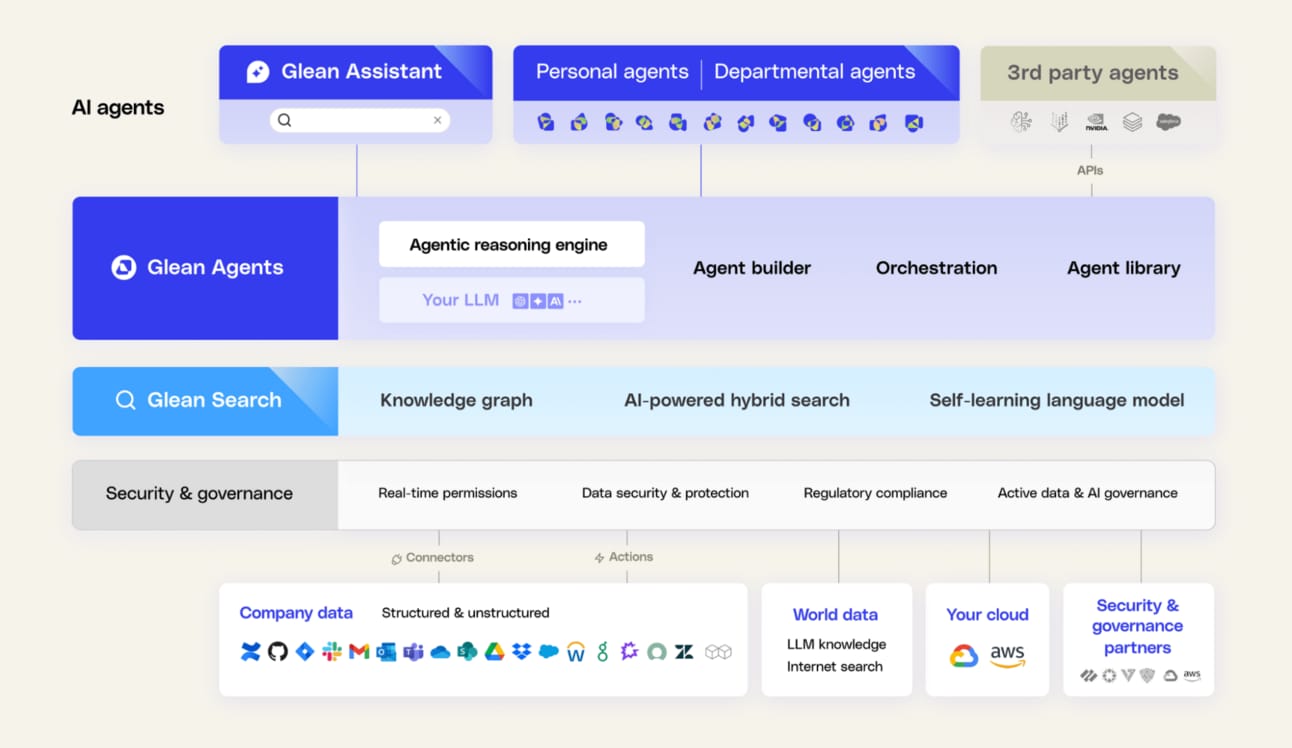The width and height of the screenshot is (1292, 748).
Task: Click the Slack icon in Company data
Action: (x=332, y=652)
